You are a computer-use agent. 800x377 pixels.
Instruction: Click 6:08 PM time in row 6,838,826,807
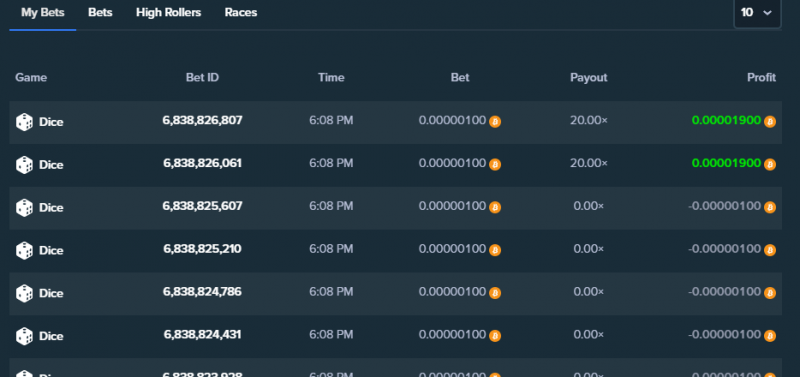pyautogui.click(x=331, y=120)
